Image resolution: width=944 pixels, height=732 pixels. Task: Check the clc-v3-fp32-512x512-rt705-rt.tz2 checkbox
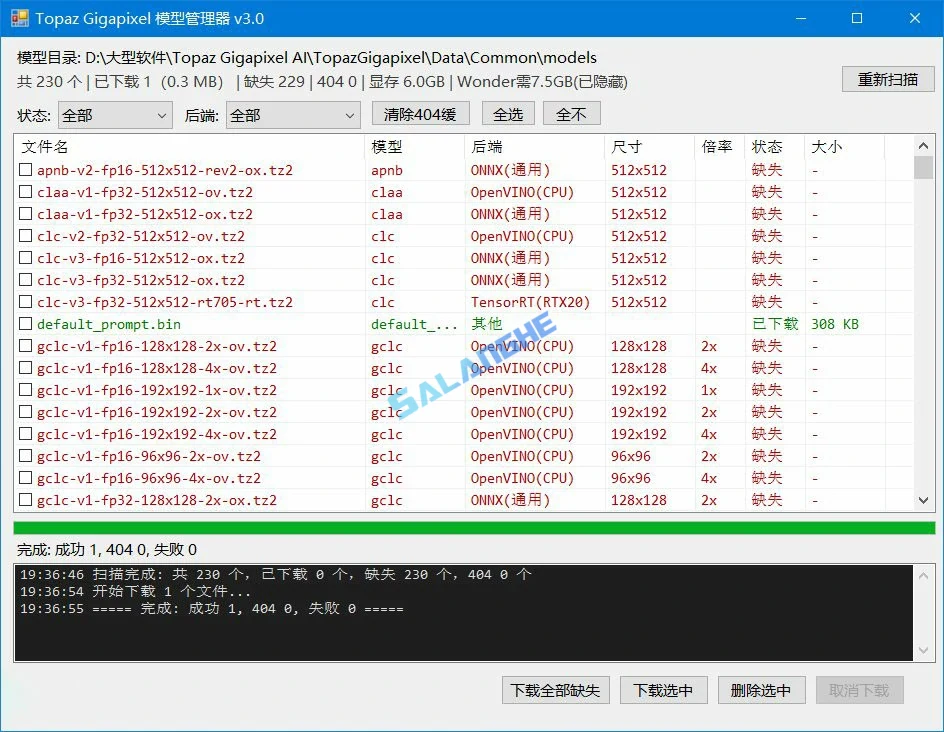[25, 302]
